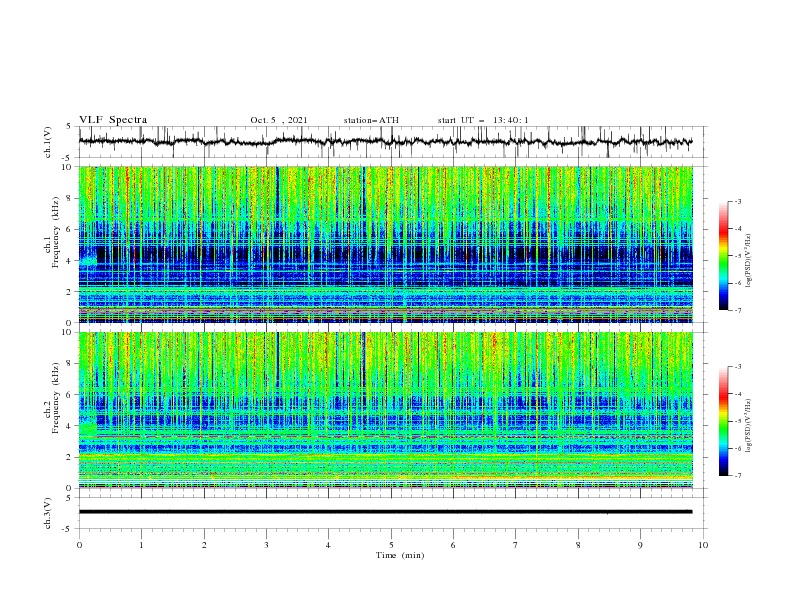Click the time axis tick label '5'
Screen dimensions: 792x612
coord(391,545)
